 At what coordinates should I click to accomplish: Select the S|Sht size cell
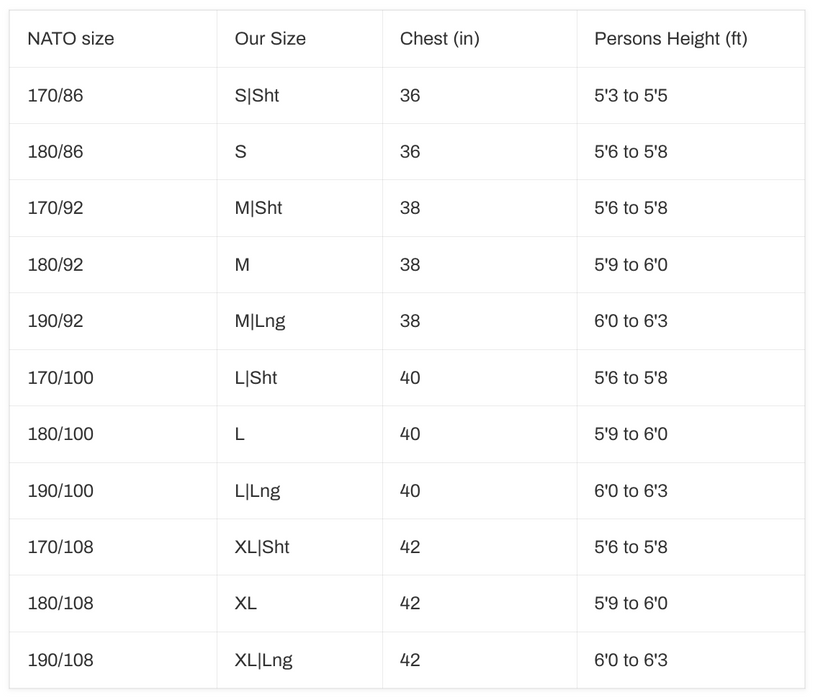coord(257,96)
